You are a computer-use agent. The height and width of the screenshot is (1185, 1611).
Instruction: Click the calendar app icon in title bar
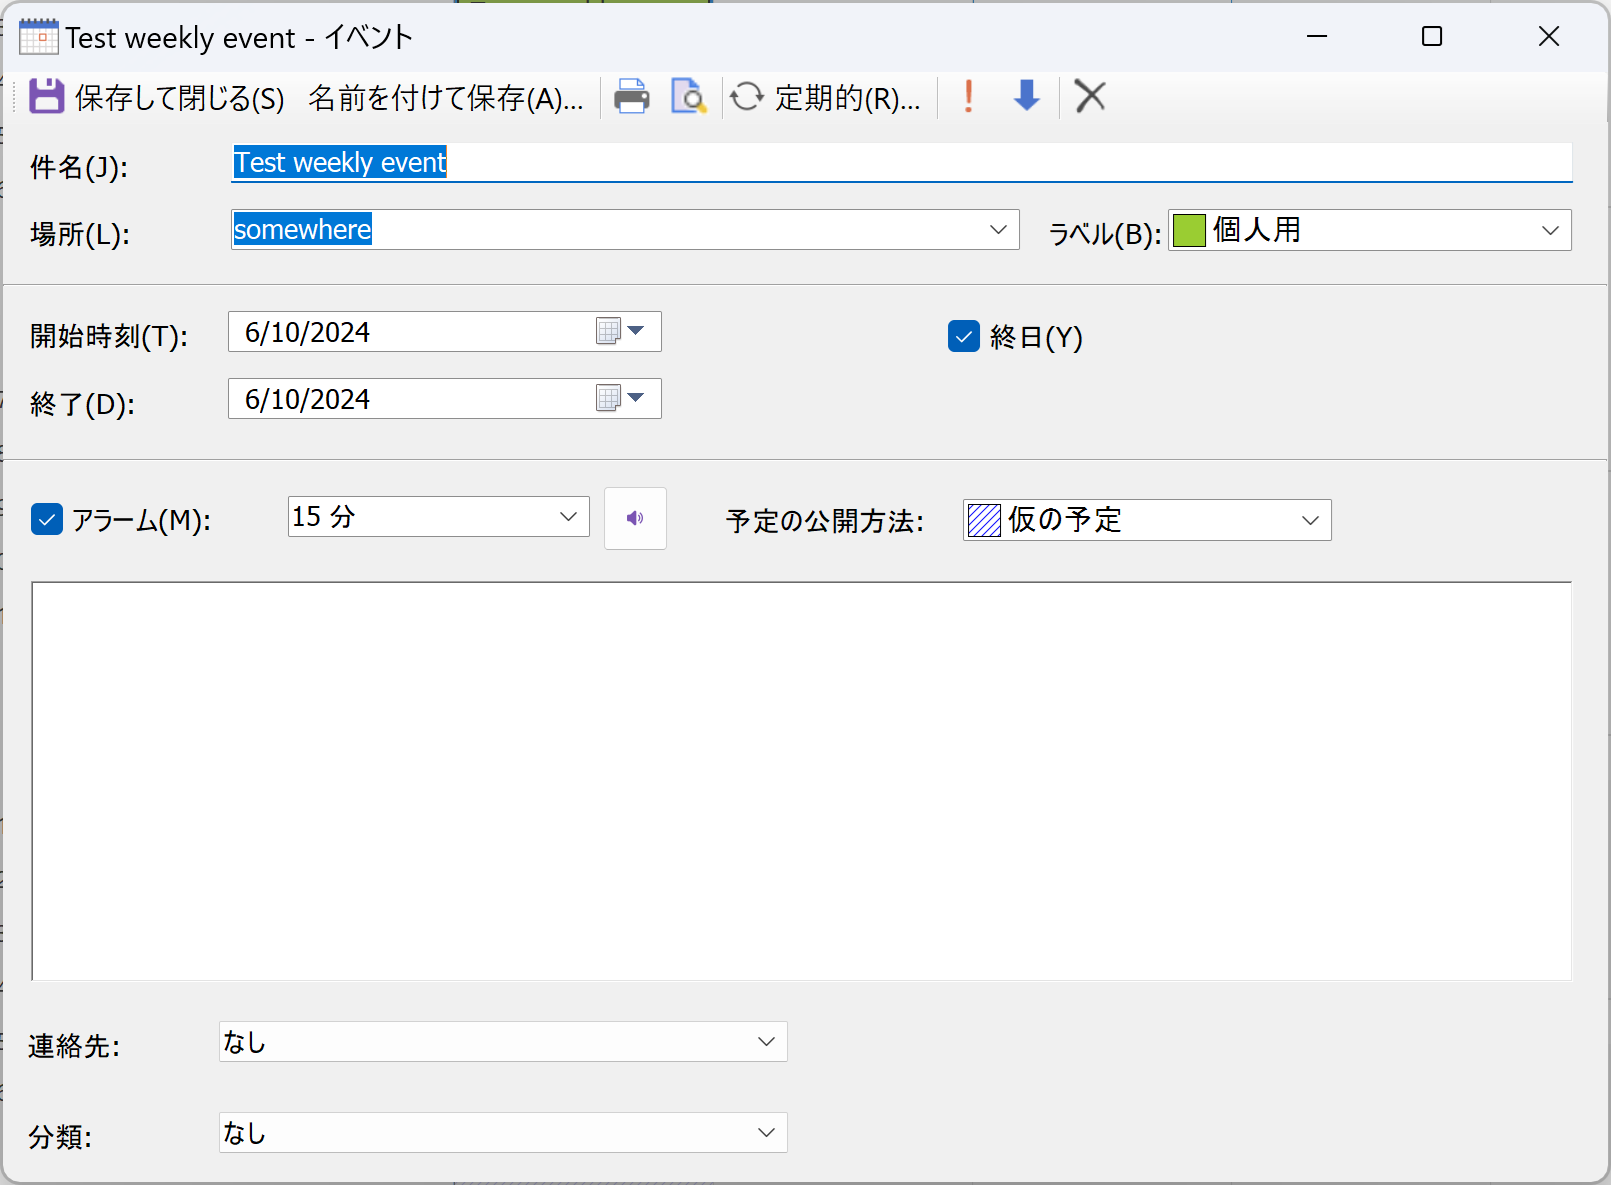point(39,37)
